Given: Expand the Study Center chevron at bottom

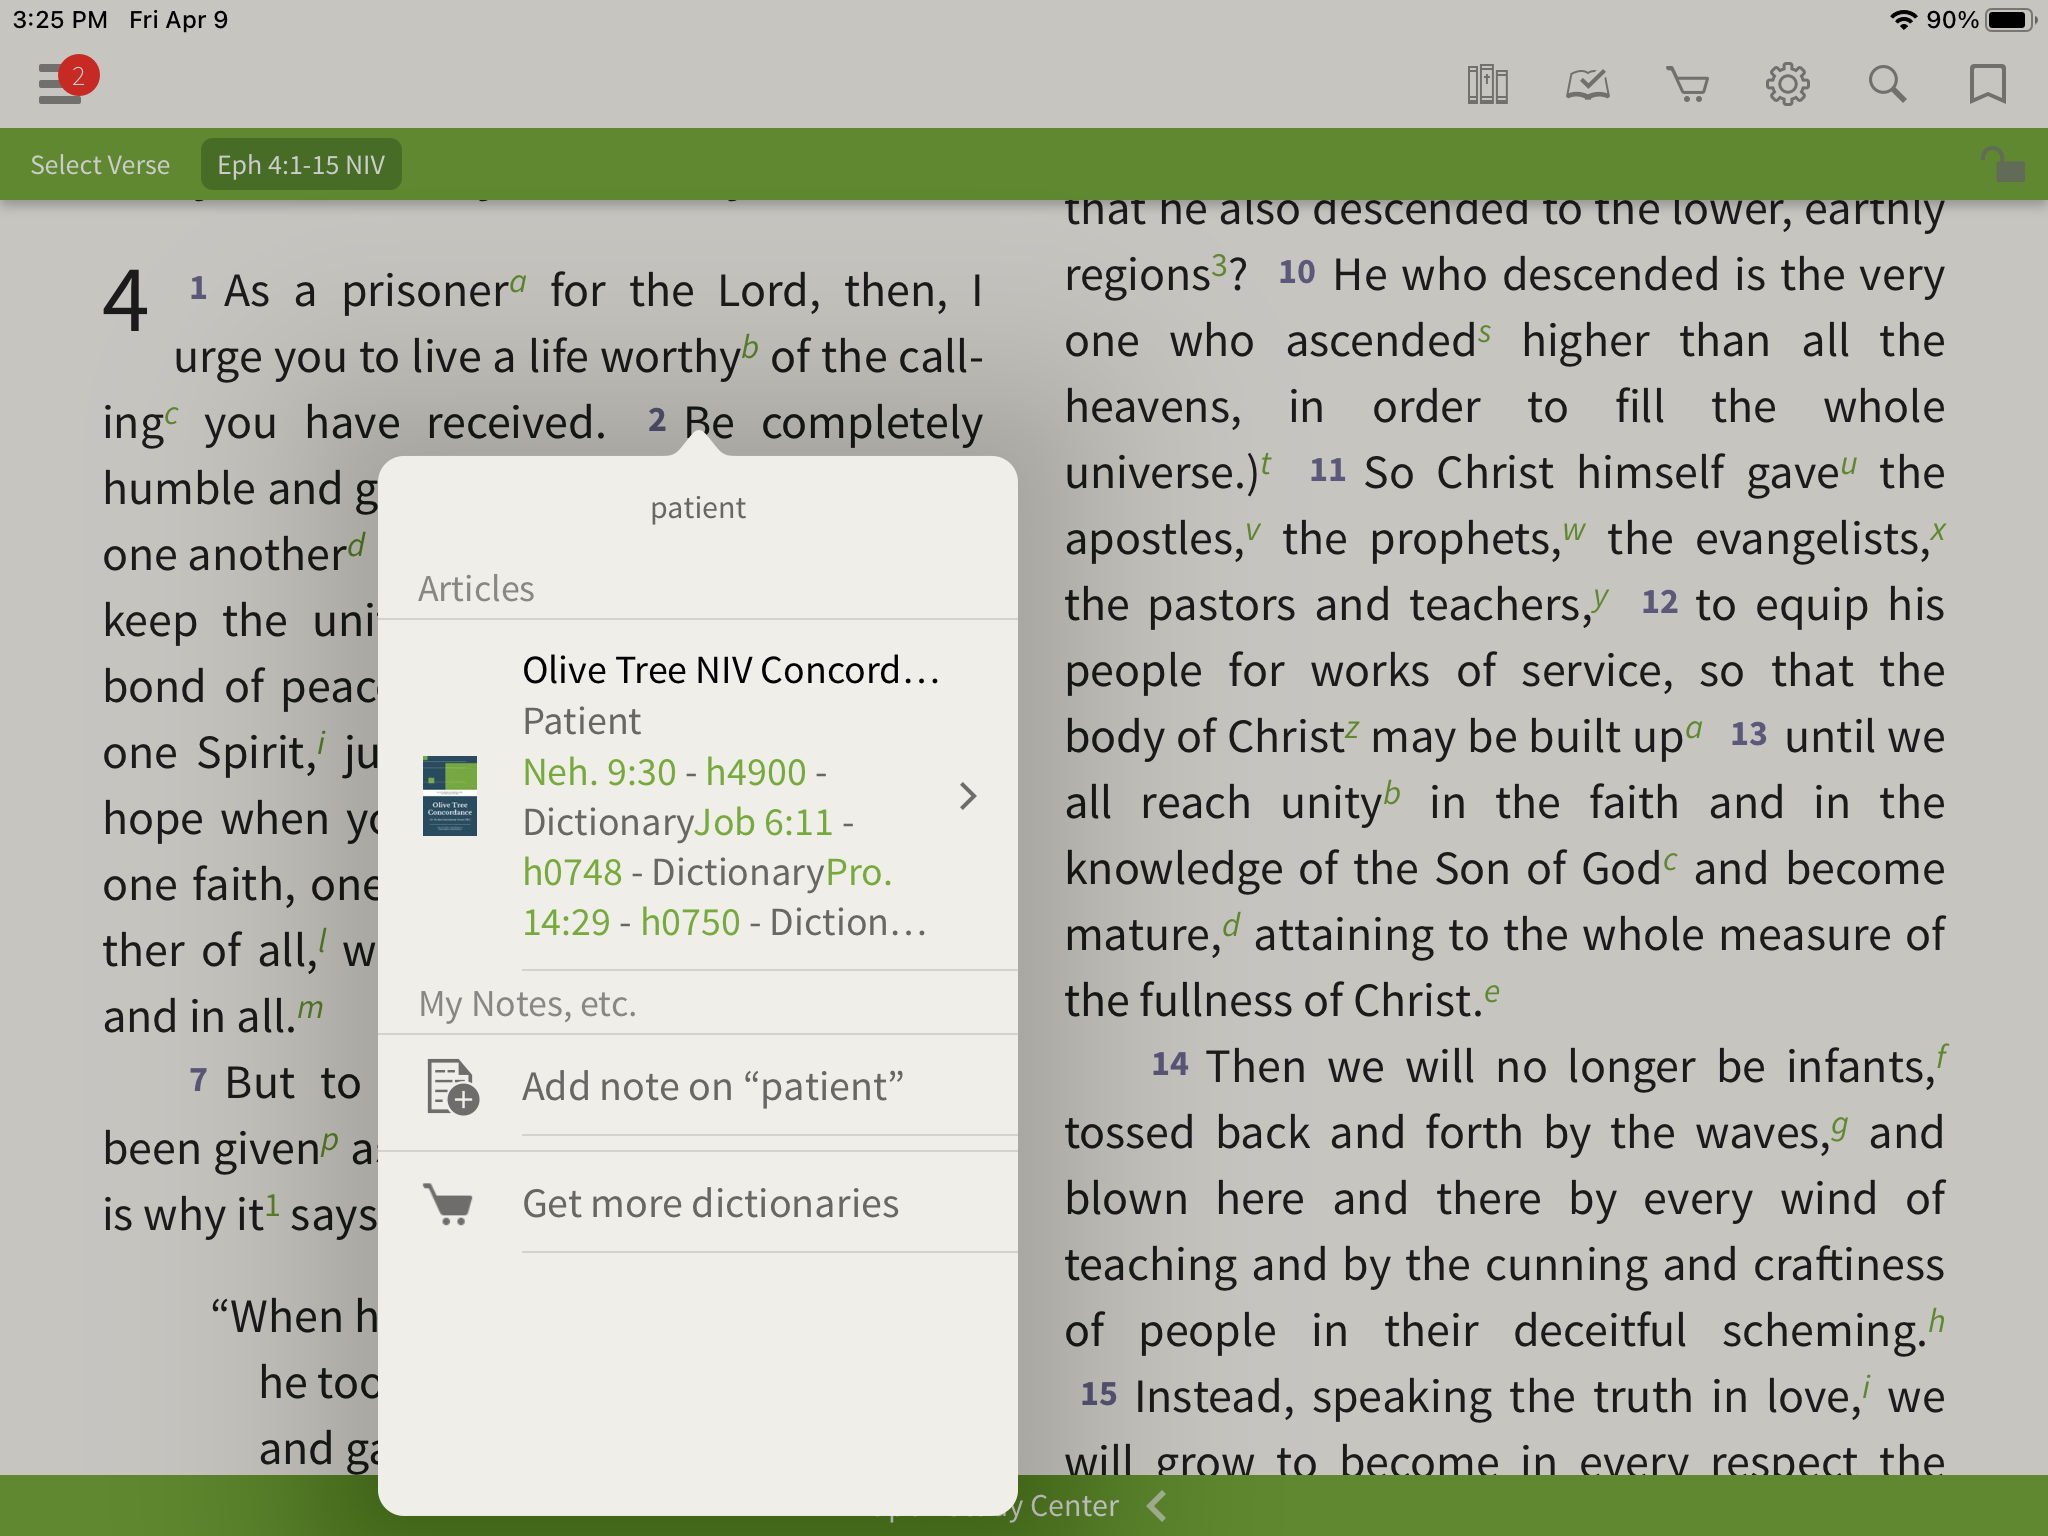Looking at the screenshot, I should pos(1157,1505).
